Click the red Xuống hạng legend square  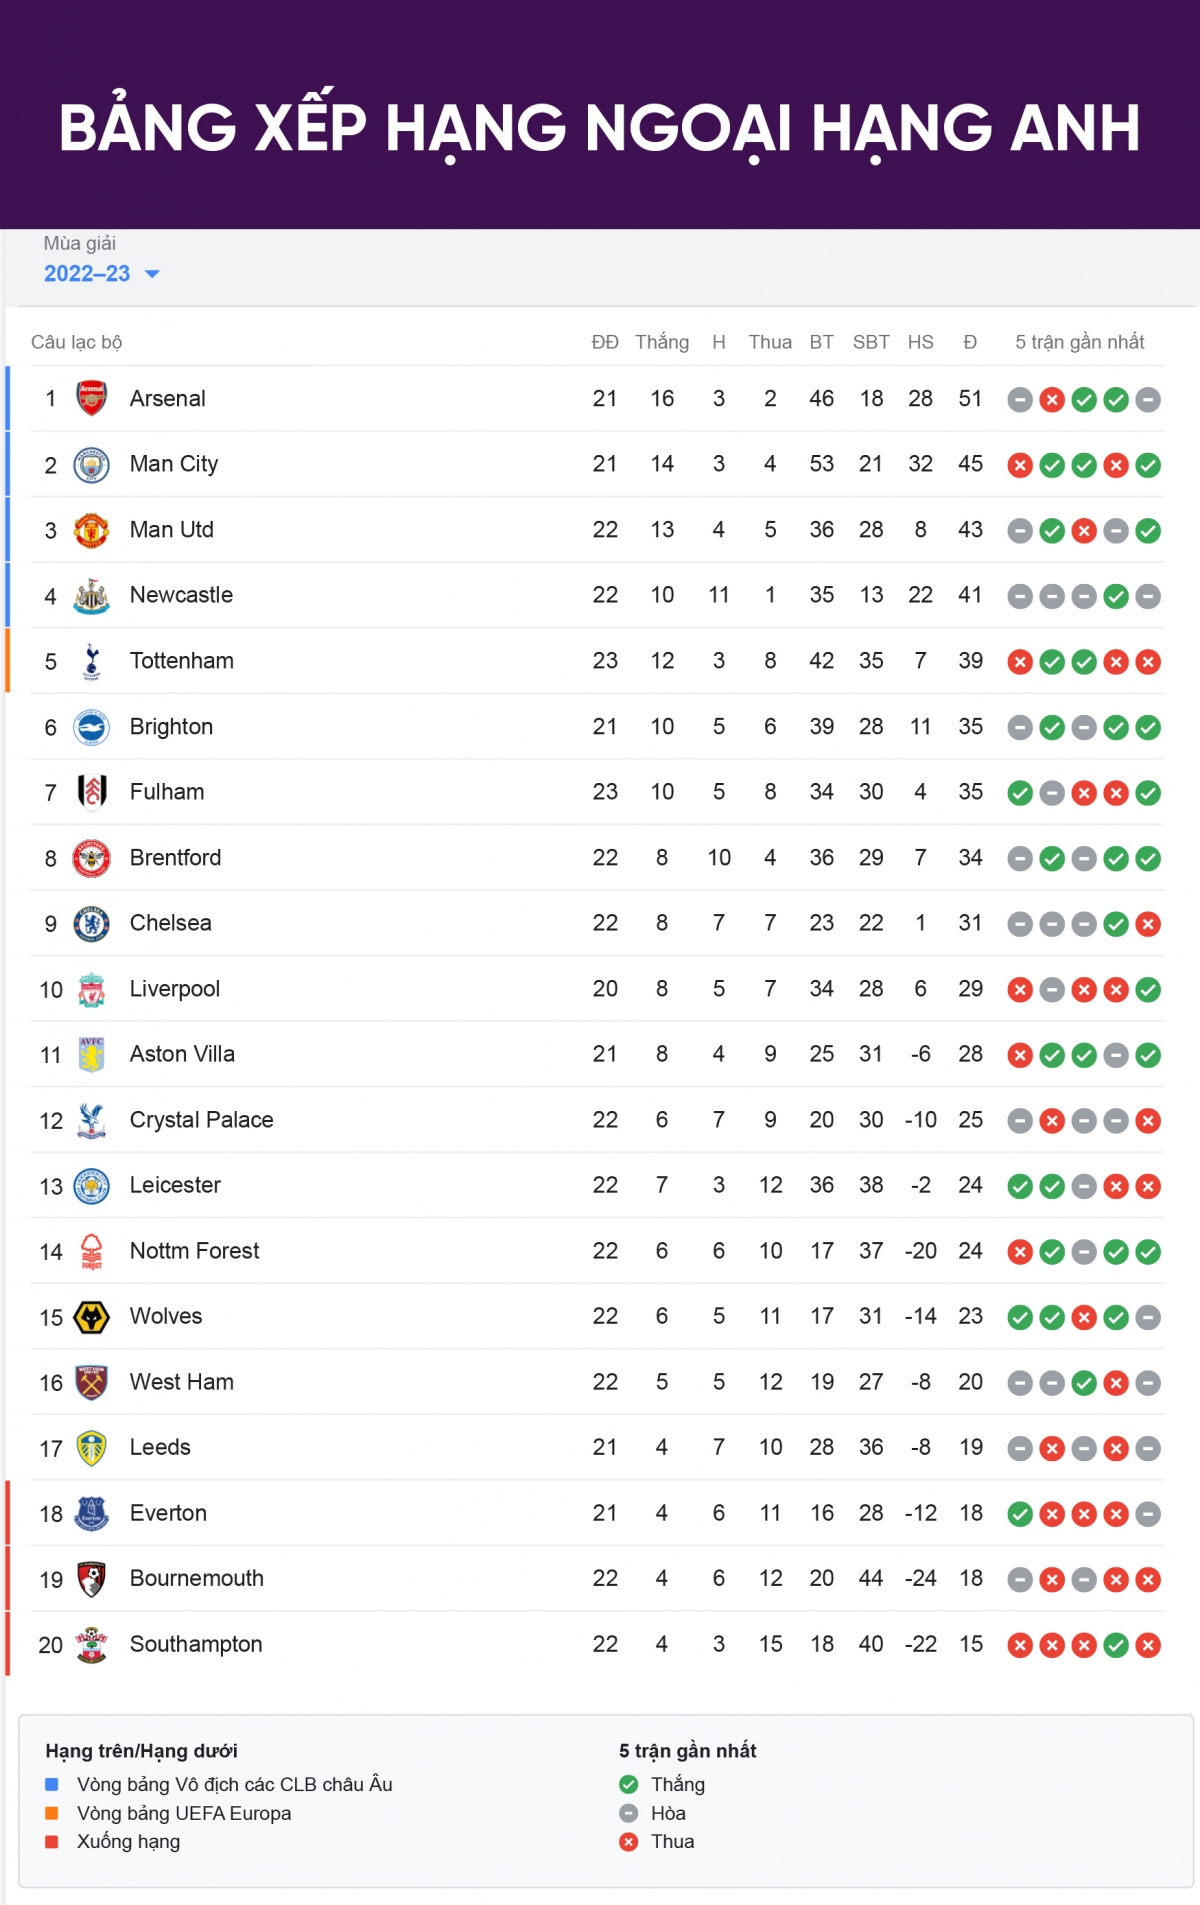[52, 1841]
